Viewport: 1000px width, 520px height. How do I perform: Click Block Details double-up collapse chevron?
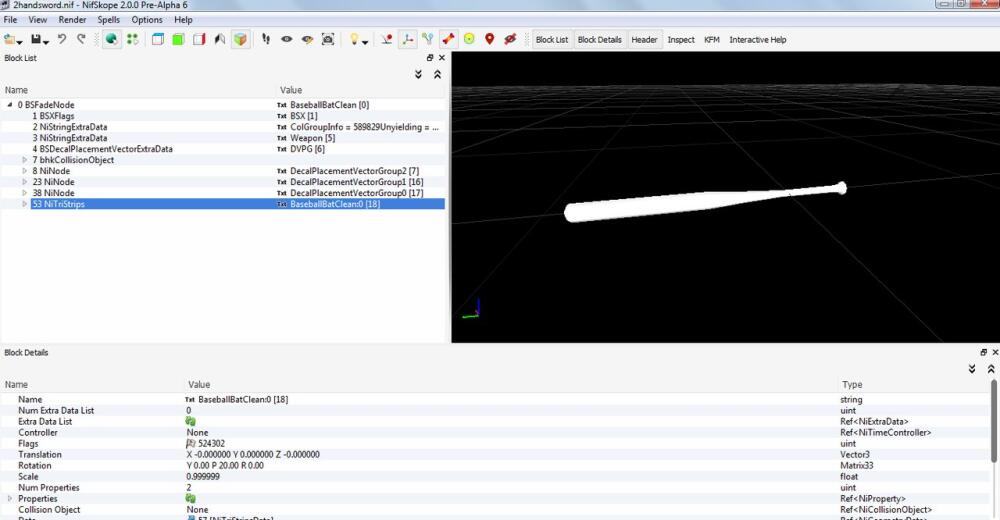[x=991, y=369]
